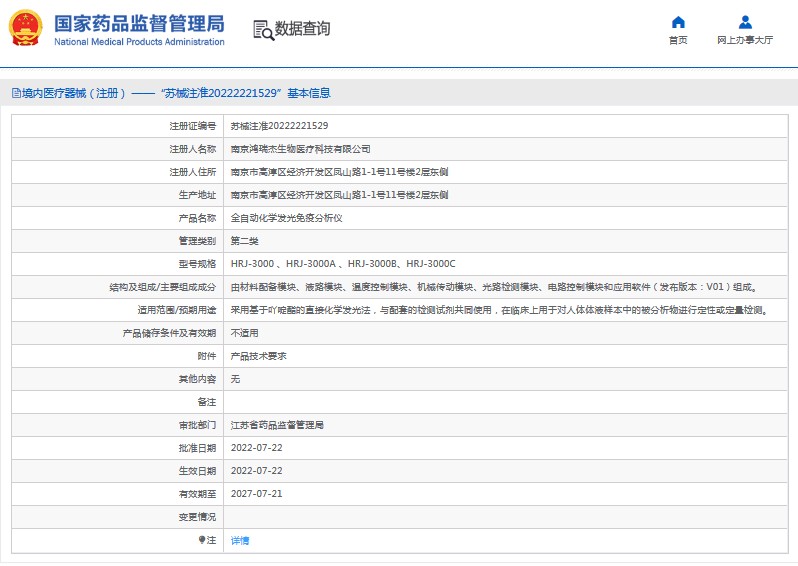The width and height of the screenshot is (798, 566).
Task: Click the 型号规格 row label
Action: 197,264
